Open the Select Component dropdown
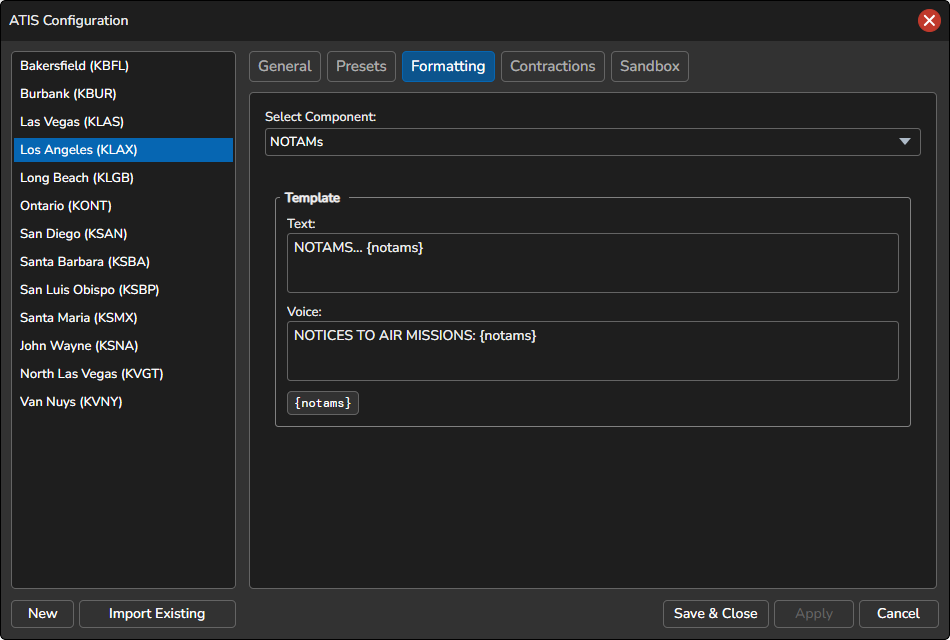This screenshot has width=950, height=640. [592, 142]
